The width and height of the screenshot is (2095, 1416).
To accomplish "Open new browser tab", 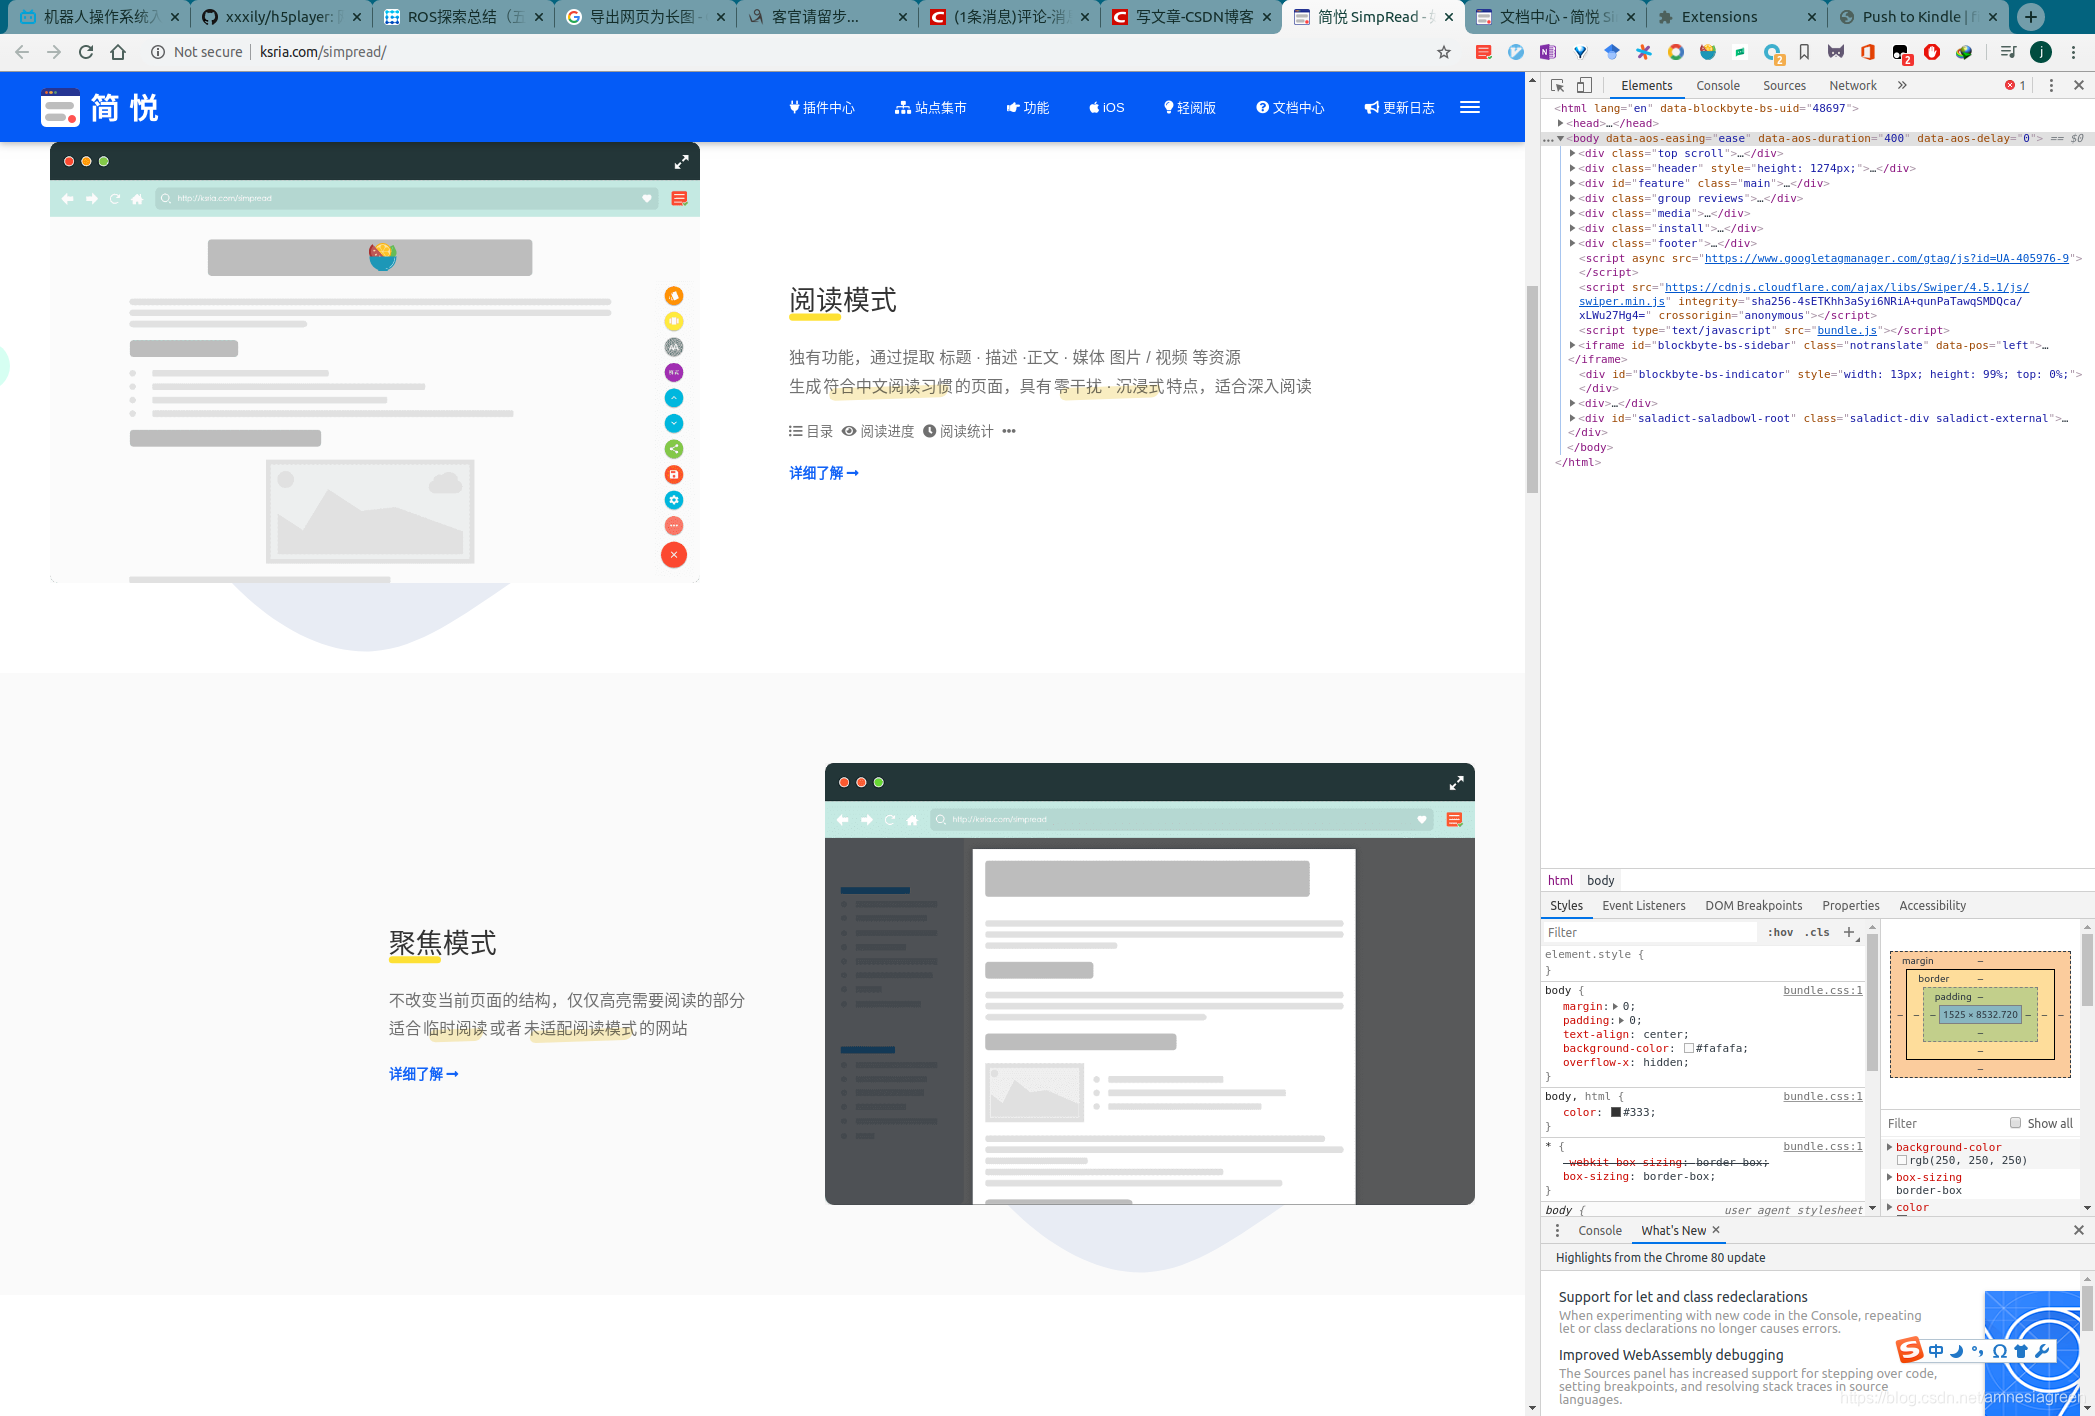I will pyautogui.click(x=2030, y=17).
